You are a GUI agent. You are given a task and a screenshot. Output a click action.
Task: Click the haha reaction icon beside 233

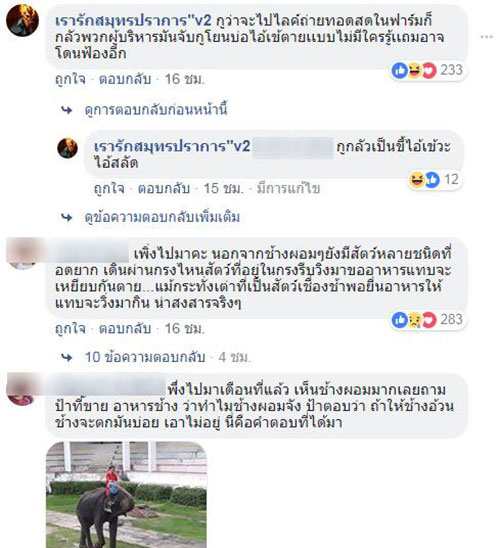[414, 70]
